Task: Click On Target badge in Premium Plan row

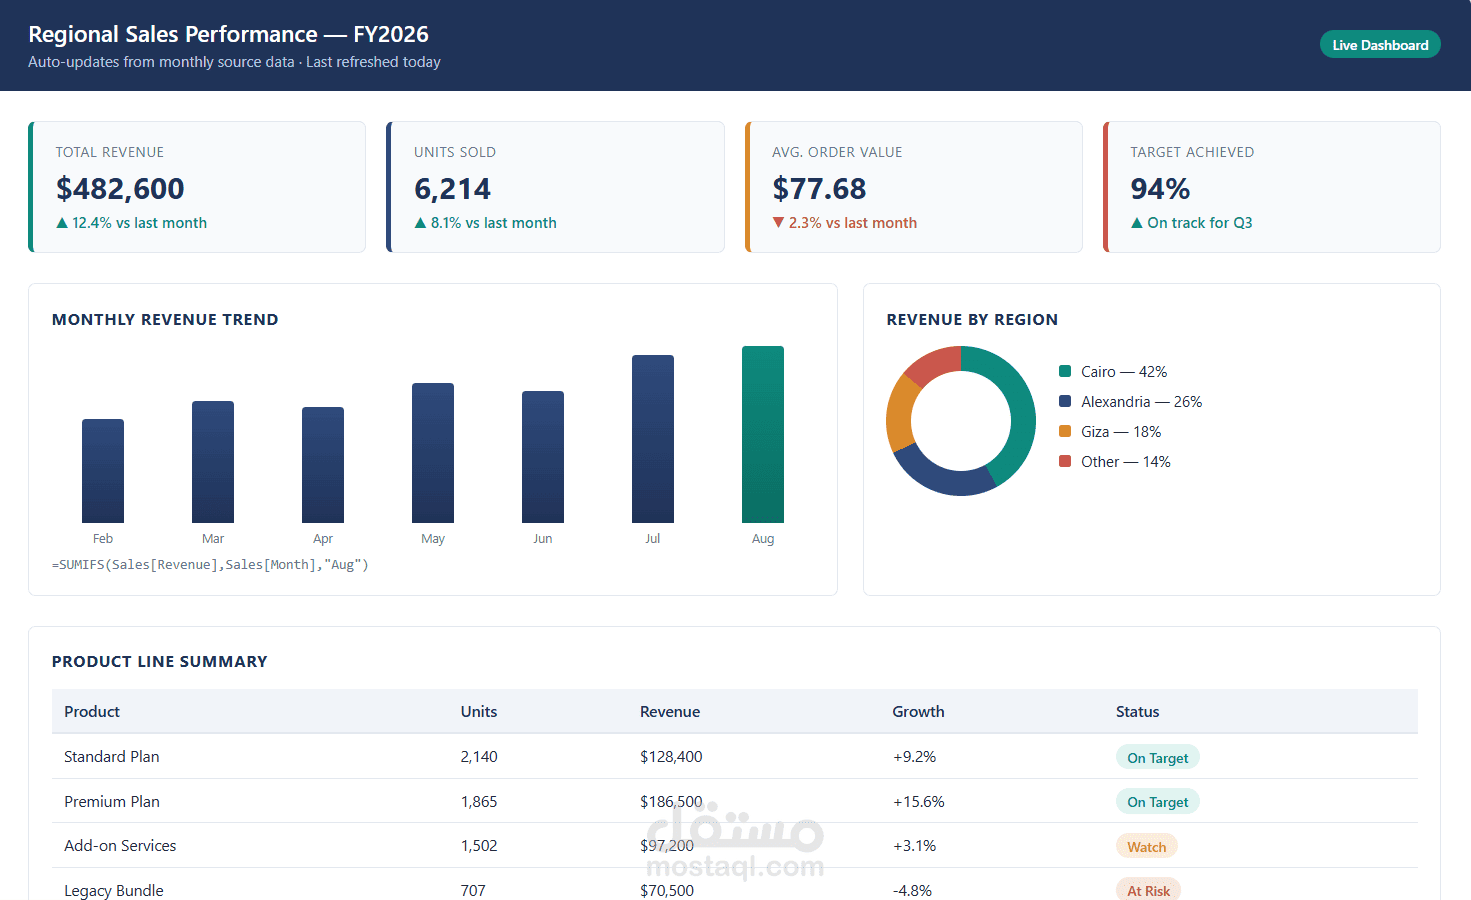Action: [x=1158, y=802]
